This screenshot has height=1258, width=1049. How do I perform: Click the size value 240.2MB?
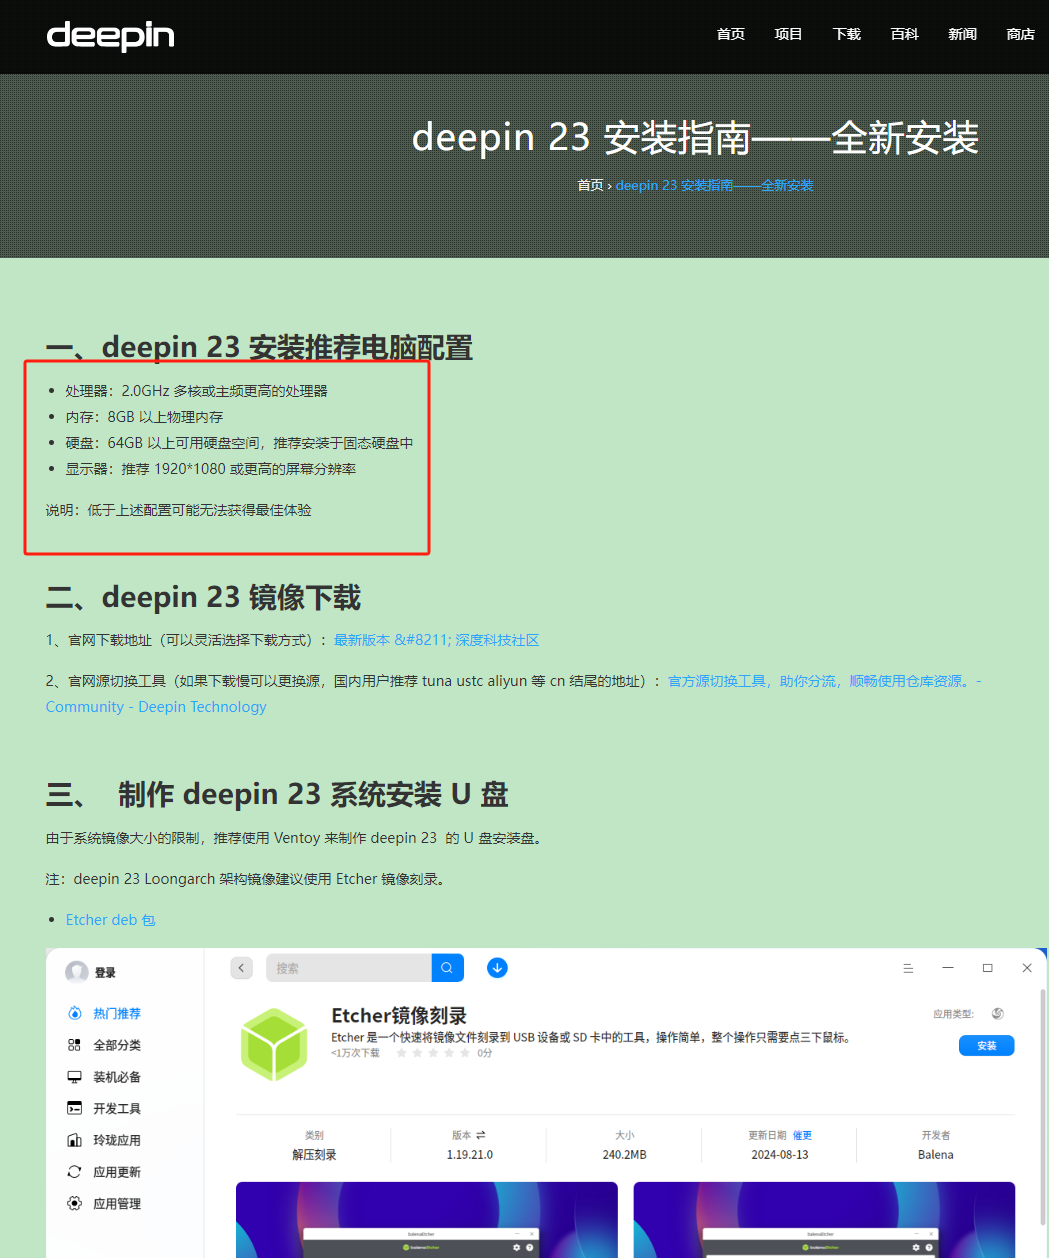tap(625, 1155)
